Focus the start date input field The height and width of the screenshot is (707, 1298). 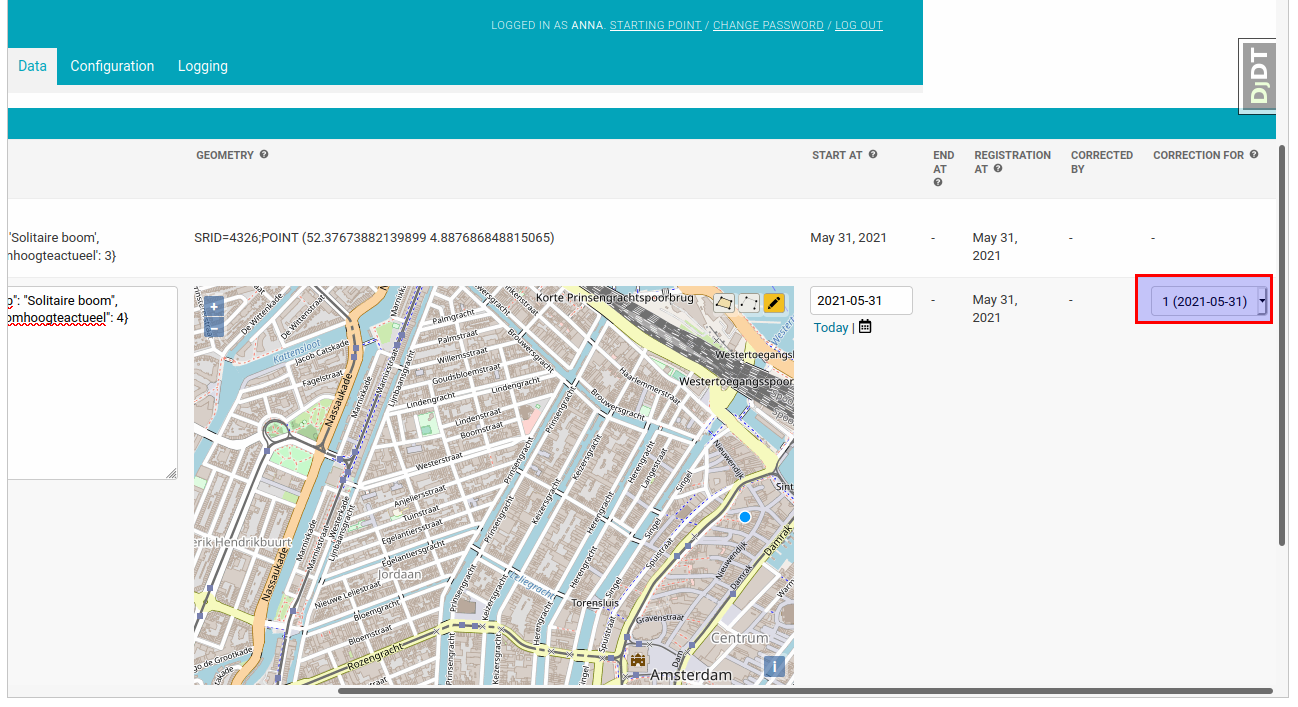(861, 301)
